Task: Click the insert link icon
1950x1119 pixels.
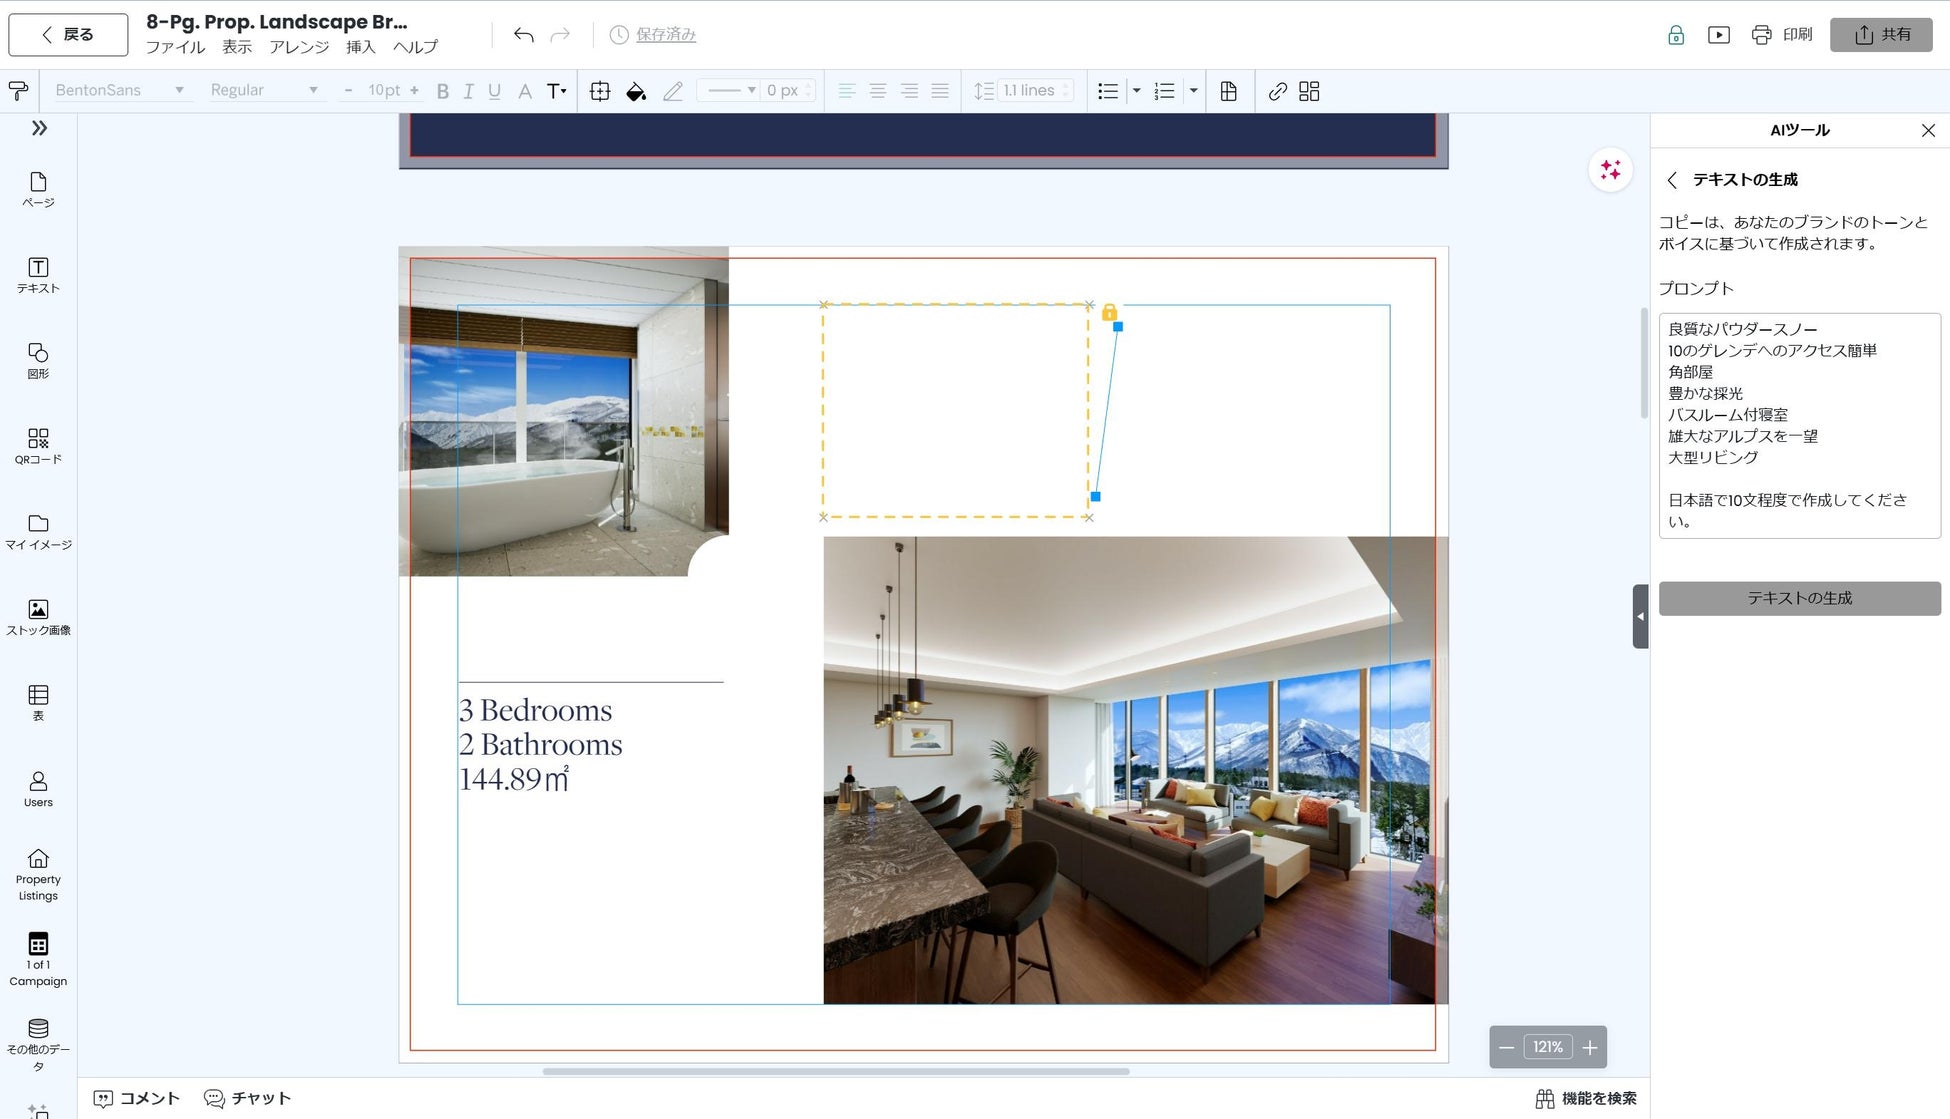Action: point(1277,91)
